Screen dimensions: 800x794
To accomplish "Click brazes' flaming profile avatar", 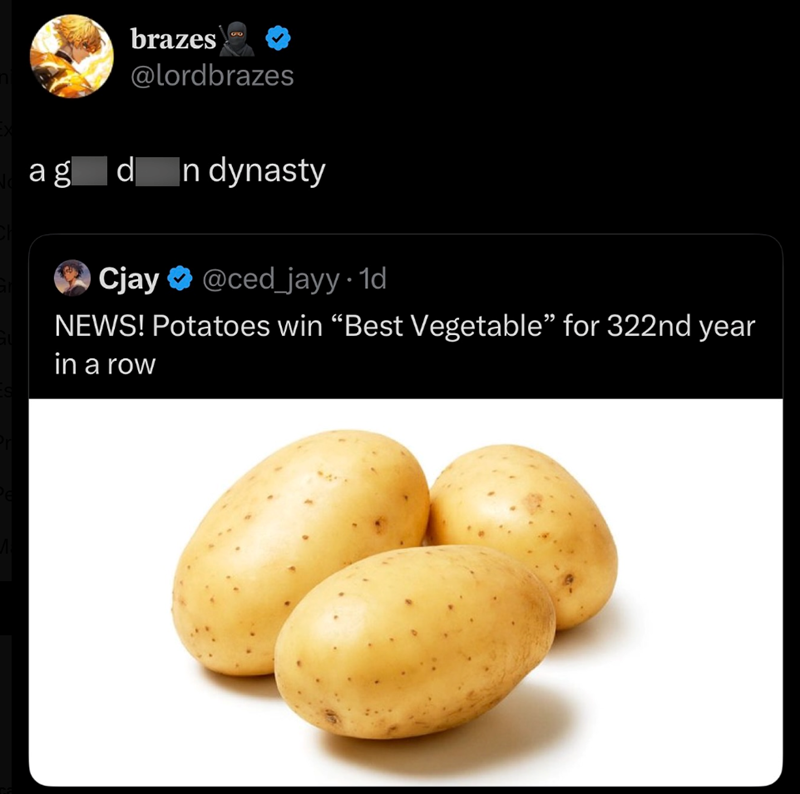I will [72, 56].
